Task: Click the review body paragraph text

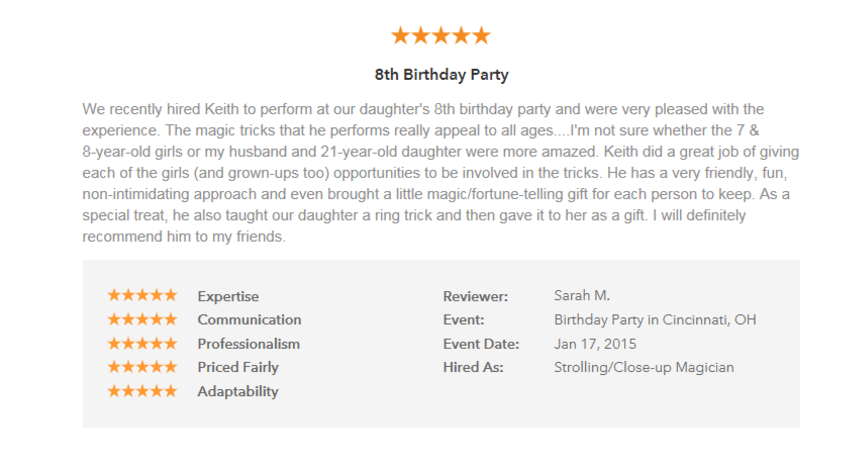Action: [x=441, y=173]
